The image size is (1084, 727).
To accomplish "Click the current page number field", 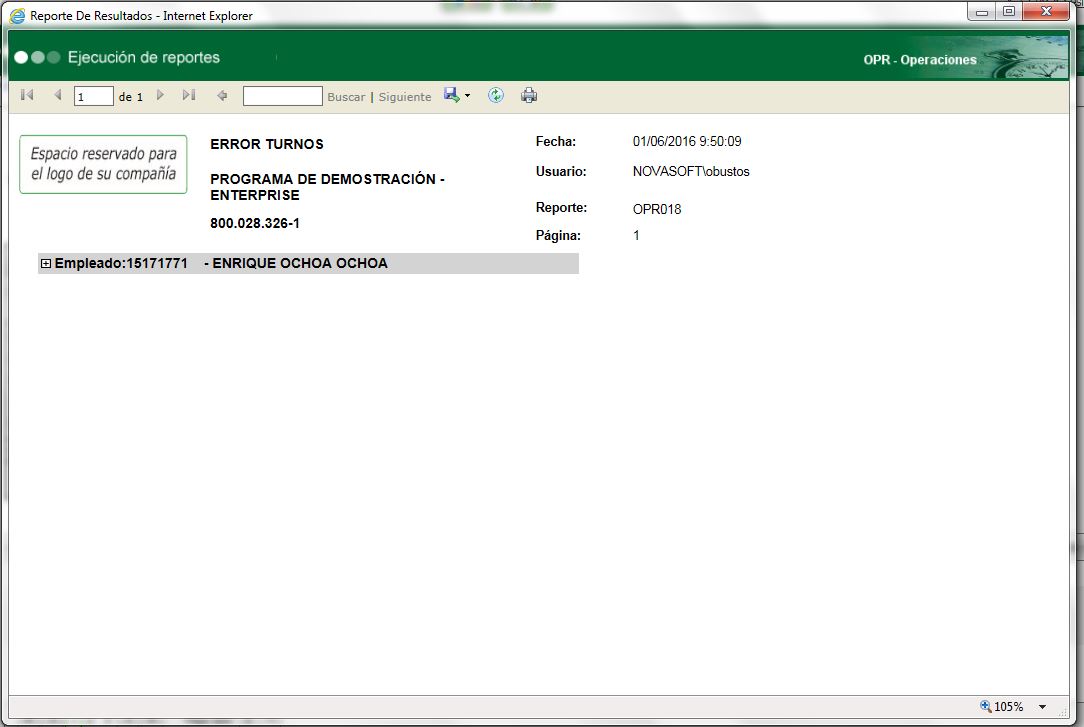I will tap(93, 96).
